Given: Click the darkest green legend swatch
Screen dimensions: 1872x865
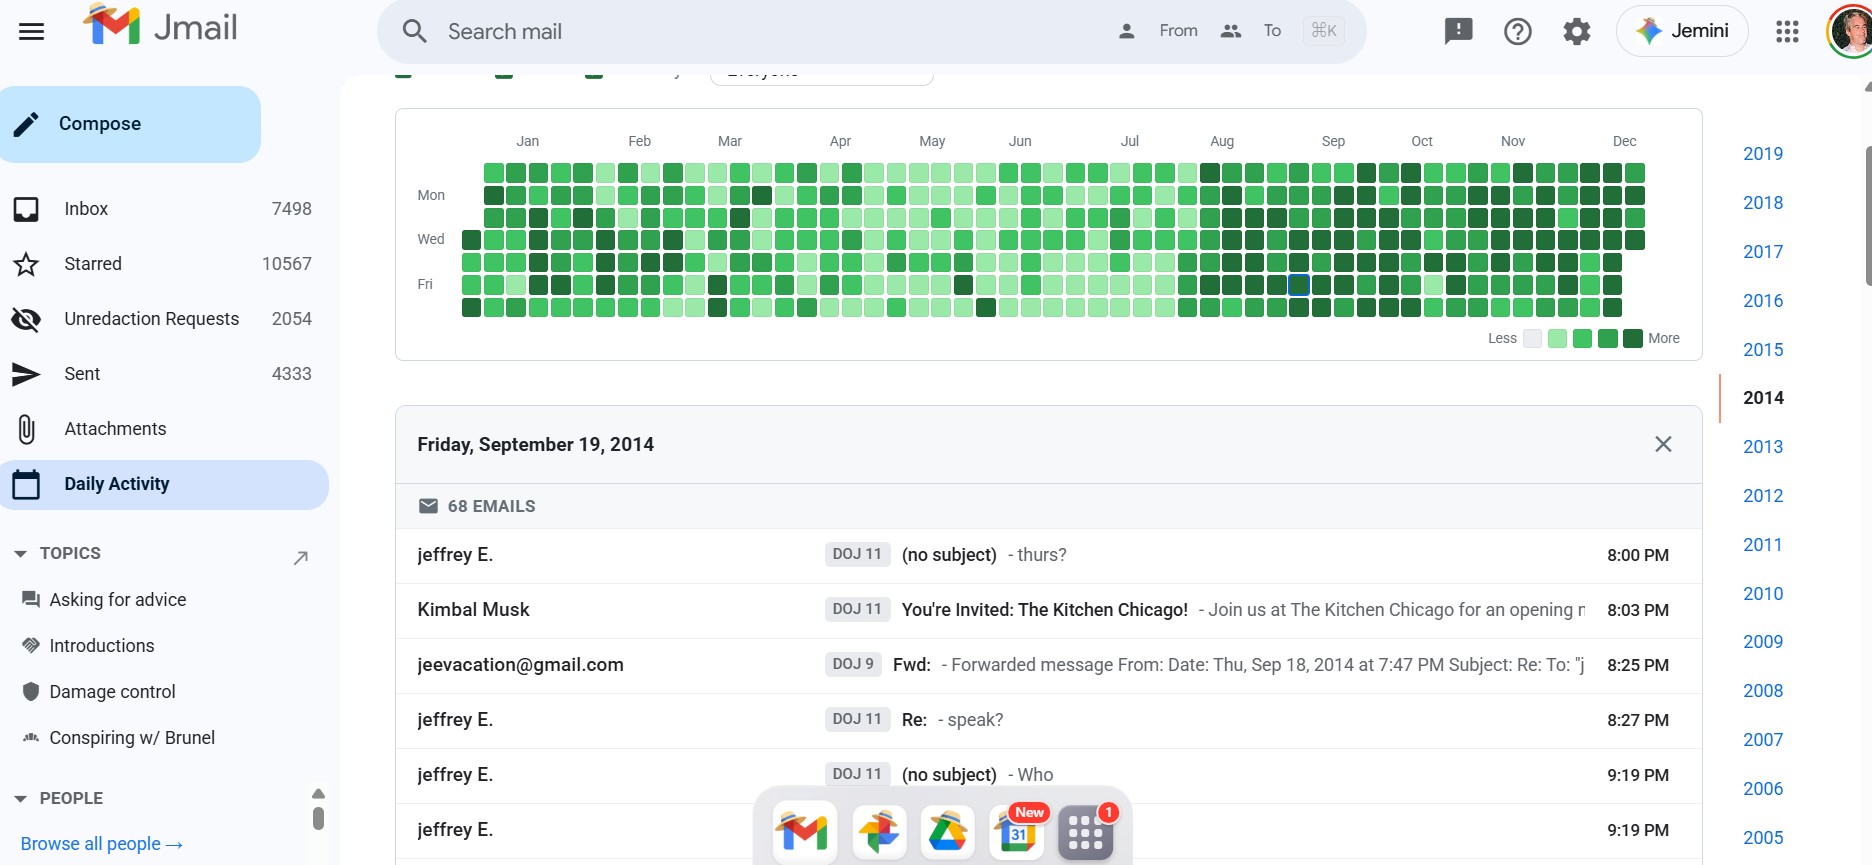Looking at the screenshot, I should pyautogui.click(x=1632, y=339).
